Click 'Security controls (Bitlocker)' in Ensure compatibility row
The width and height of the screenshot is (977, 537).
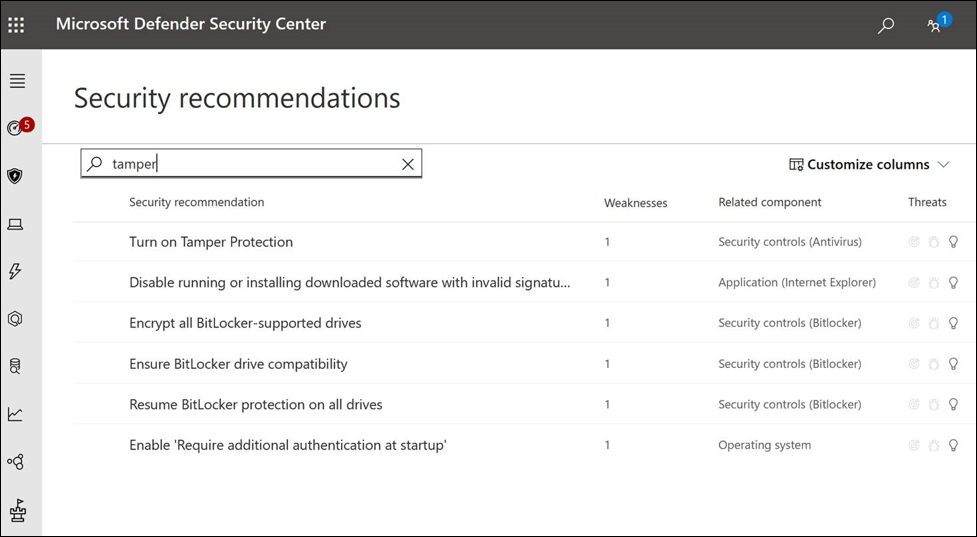(790, 364)
